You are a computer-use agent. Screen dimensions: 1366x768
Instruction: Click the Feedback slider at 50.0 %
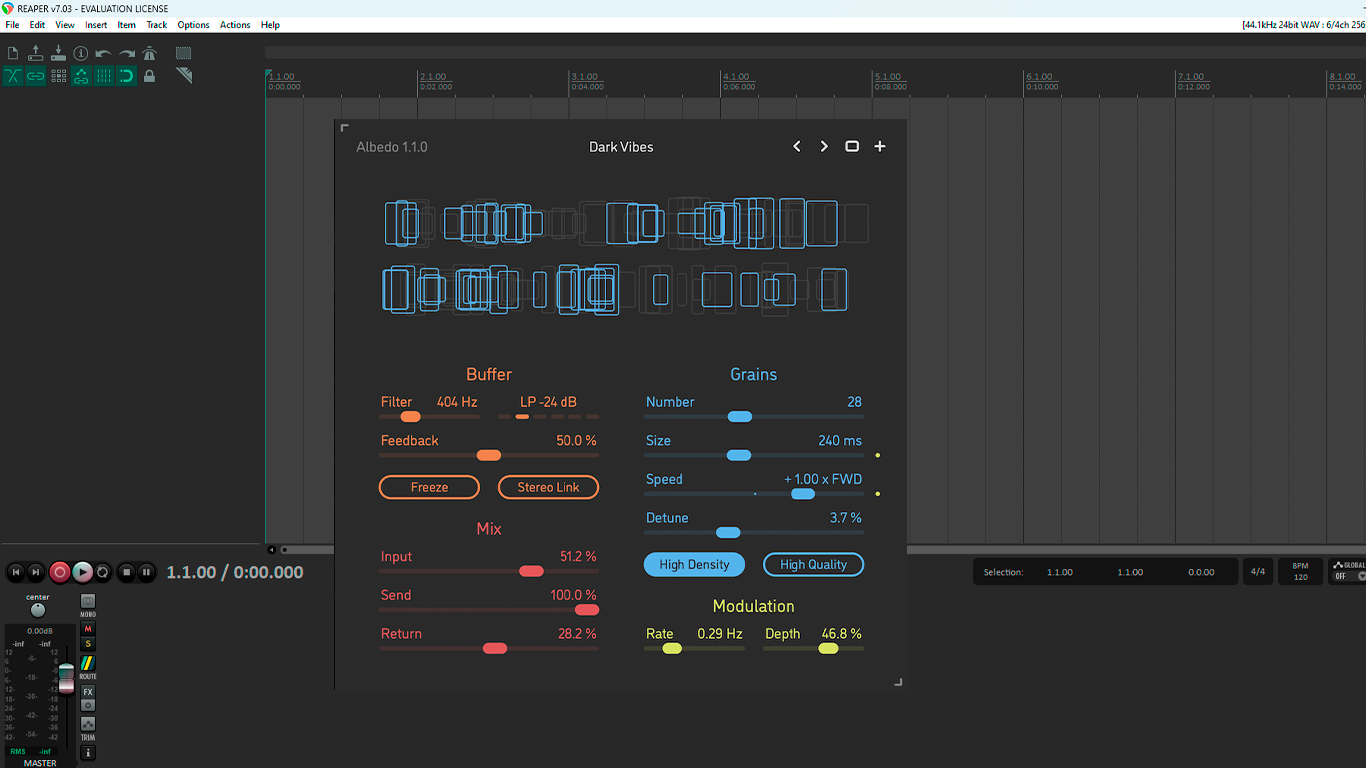click(x=489, y=455)
